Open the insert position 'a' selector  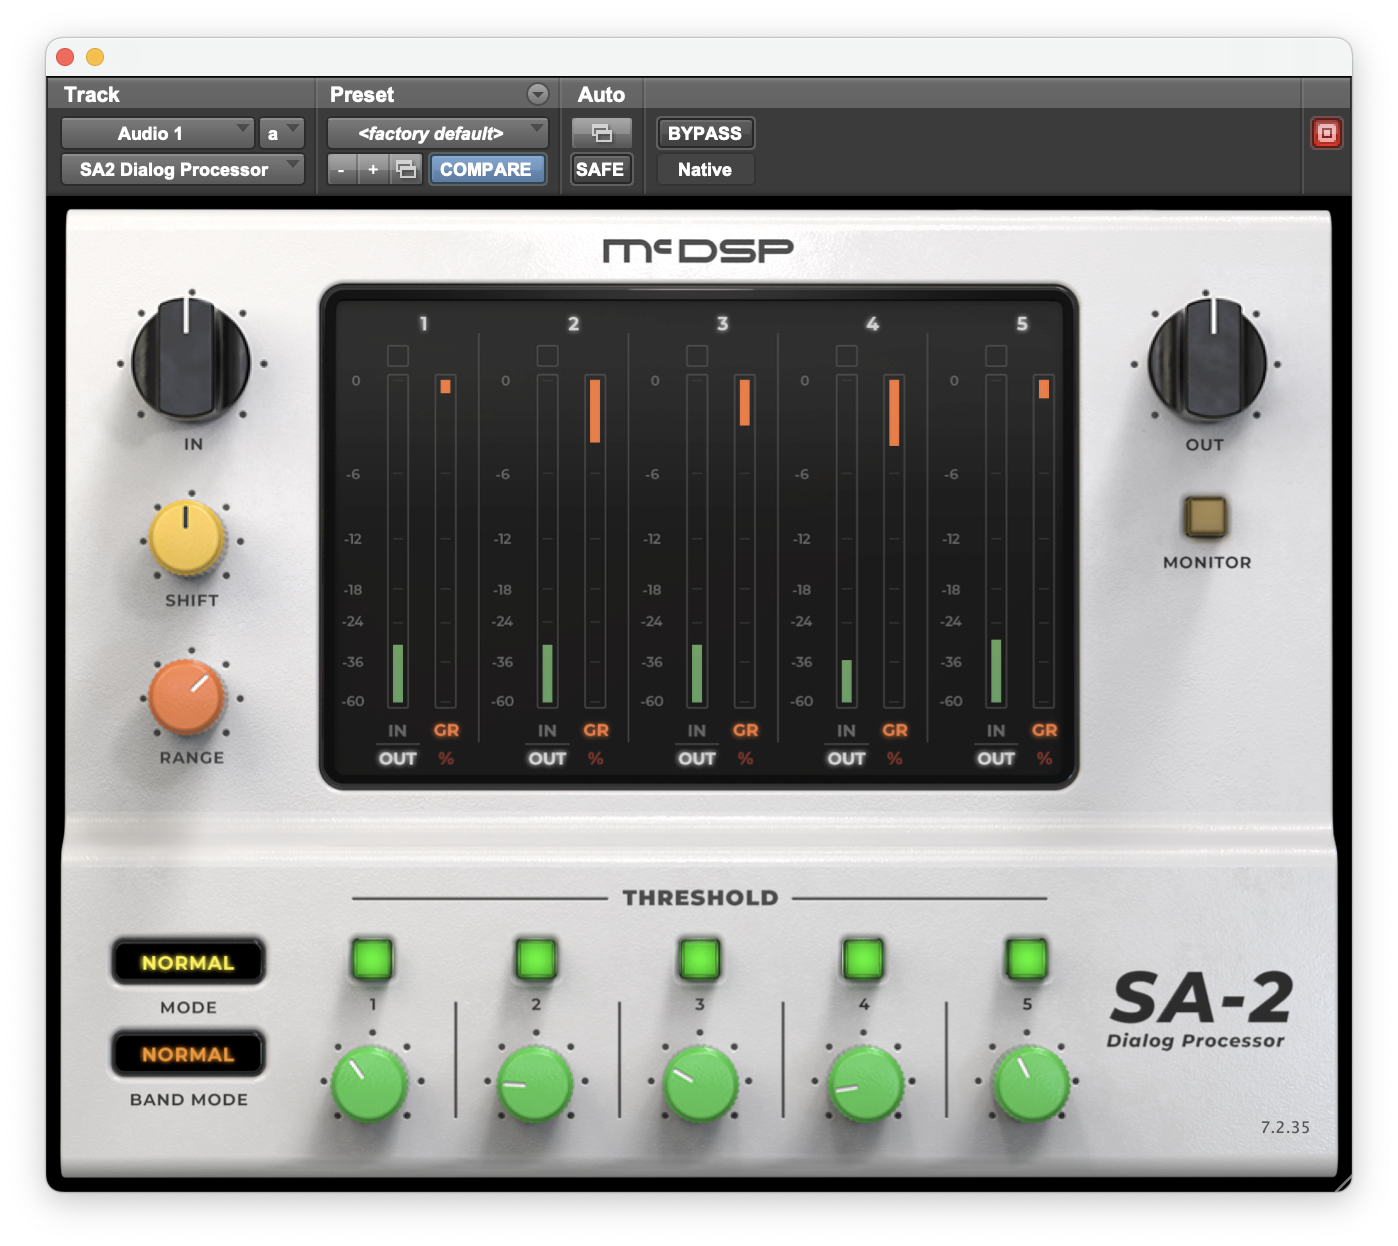[281, 133]
